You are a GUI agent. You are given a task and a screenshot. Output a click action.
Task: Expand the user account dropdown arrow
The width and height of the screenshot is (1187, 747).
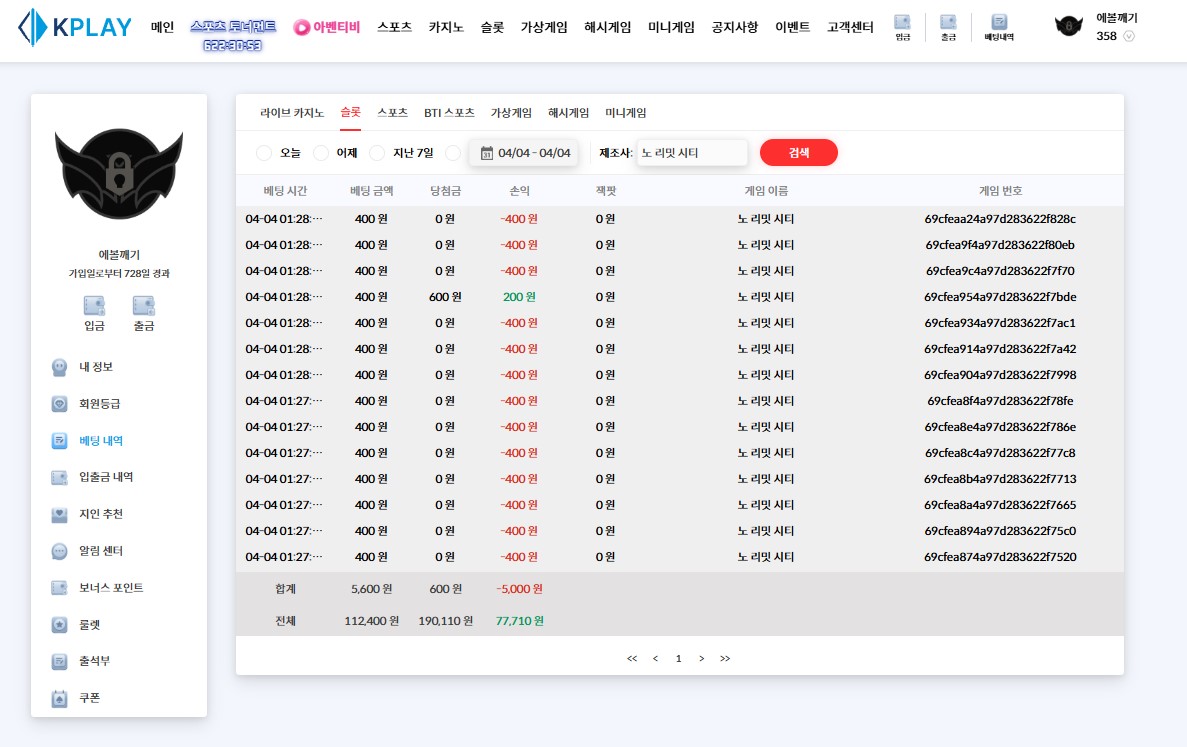pyautogui.click(x=1129, y=36)
